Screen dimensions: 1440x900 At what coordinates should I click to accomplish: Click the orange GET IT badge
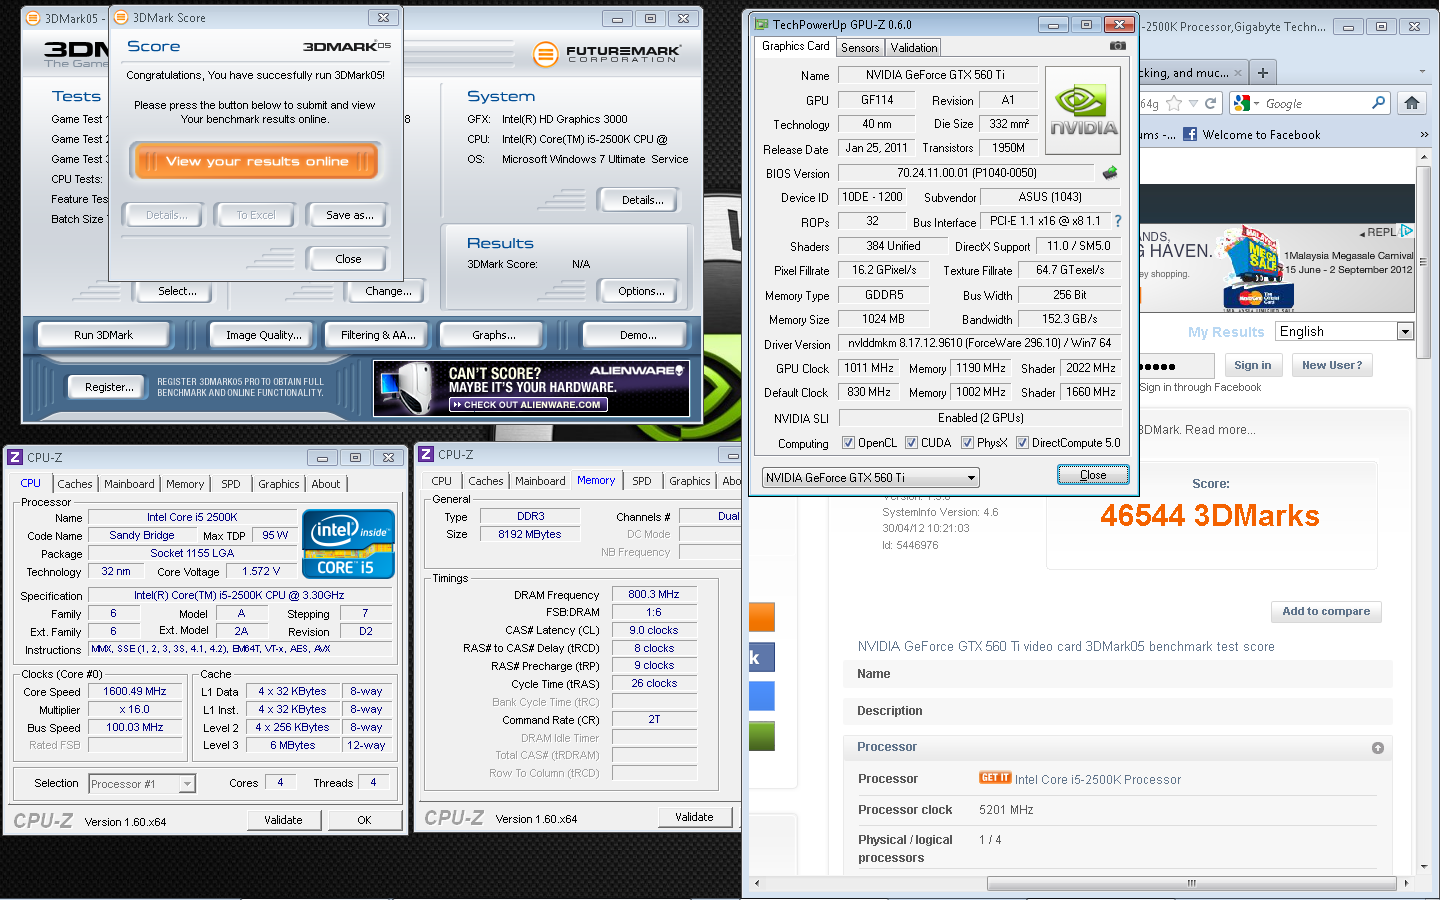[995, 778]
